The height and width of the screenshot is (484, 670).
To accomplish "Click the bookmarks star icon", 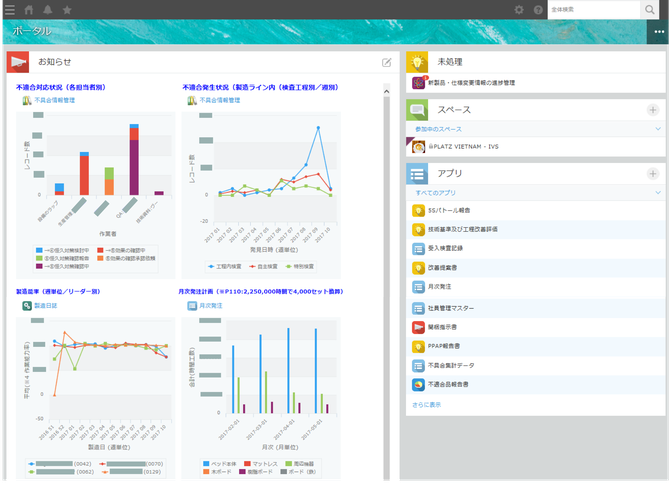I will point(67,9).
